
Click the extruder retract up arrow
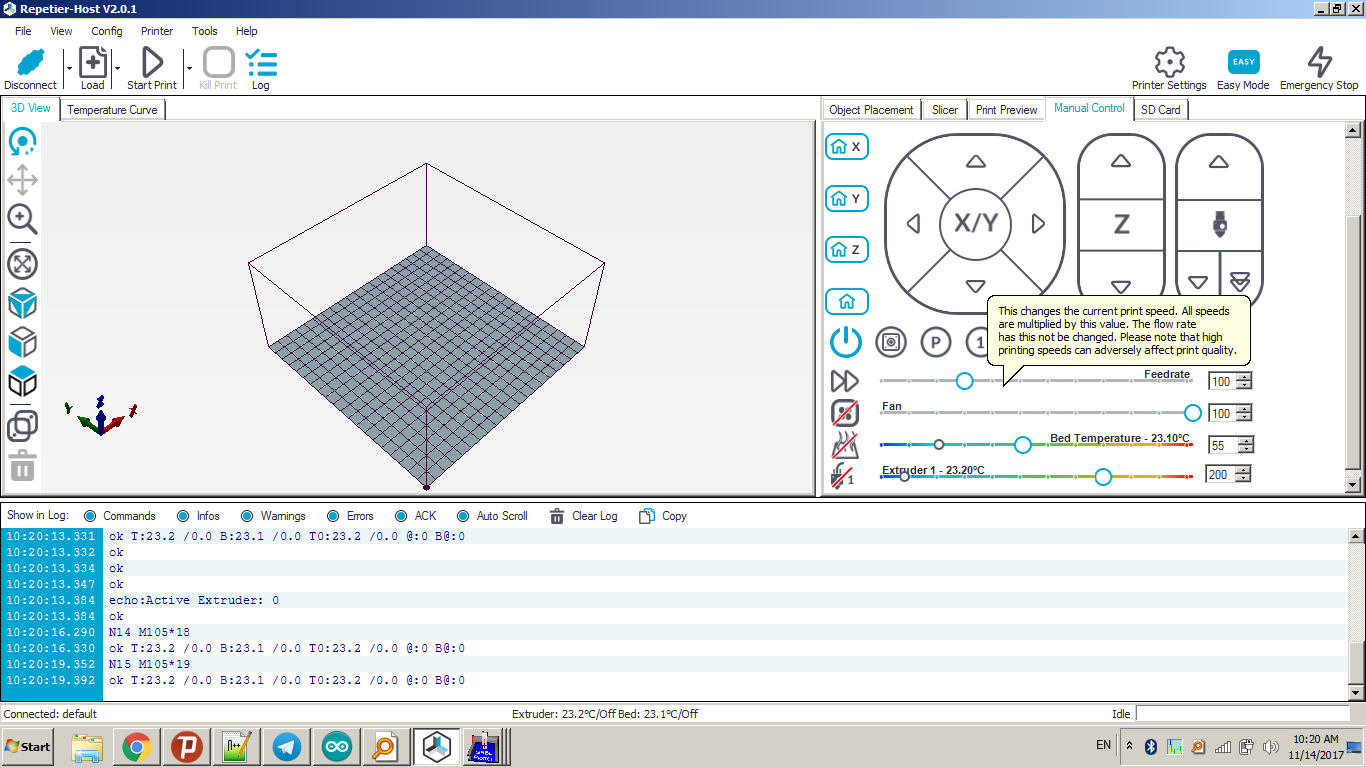point(1218,161)
